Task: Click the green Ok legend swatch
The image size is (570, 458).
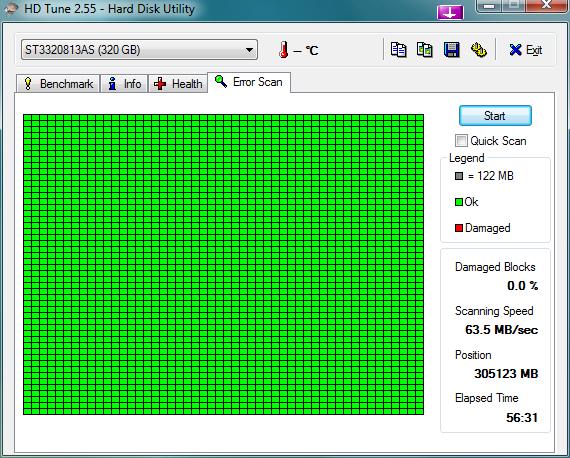Action: pos(459,202)
